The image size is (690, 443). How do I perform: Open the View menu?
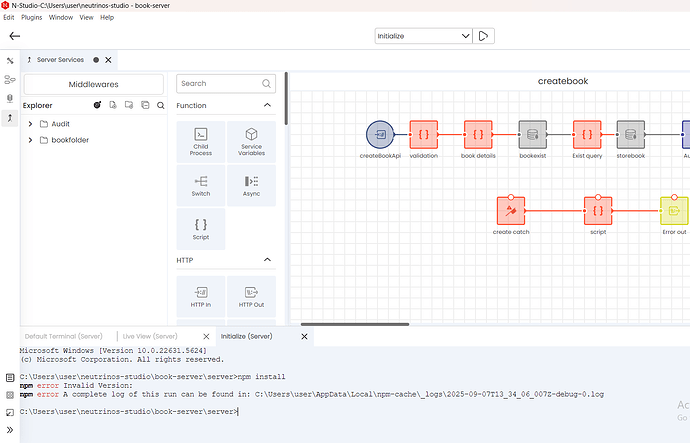point(86,18)
